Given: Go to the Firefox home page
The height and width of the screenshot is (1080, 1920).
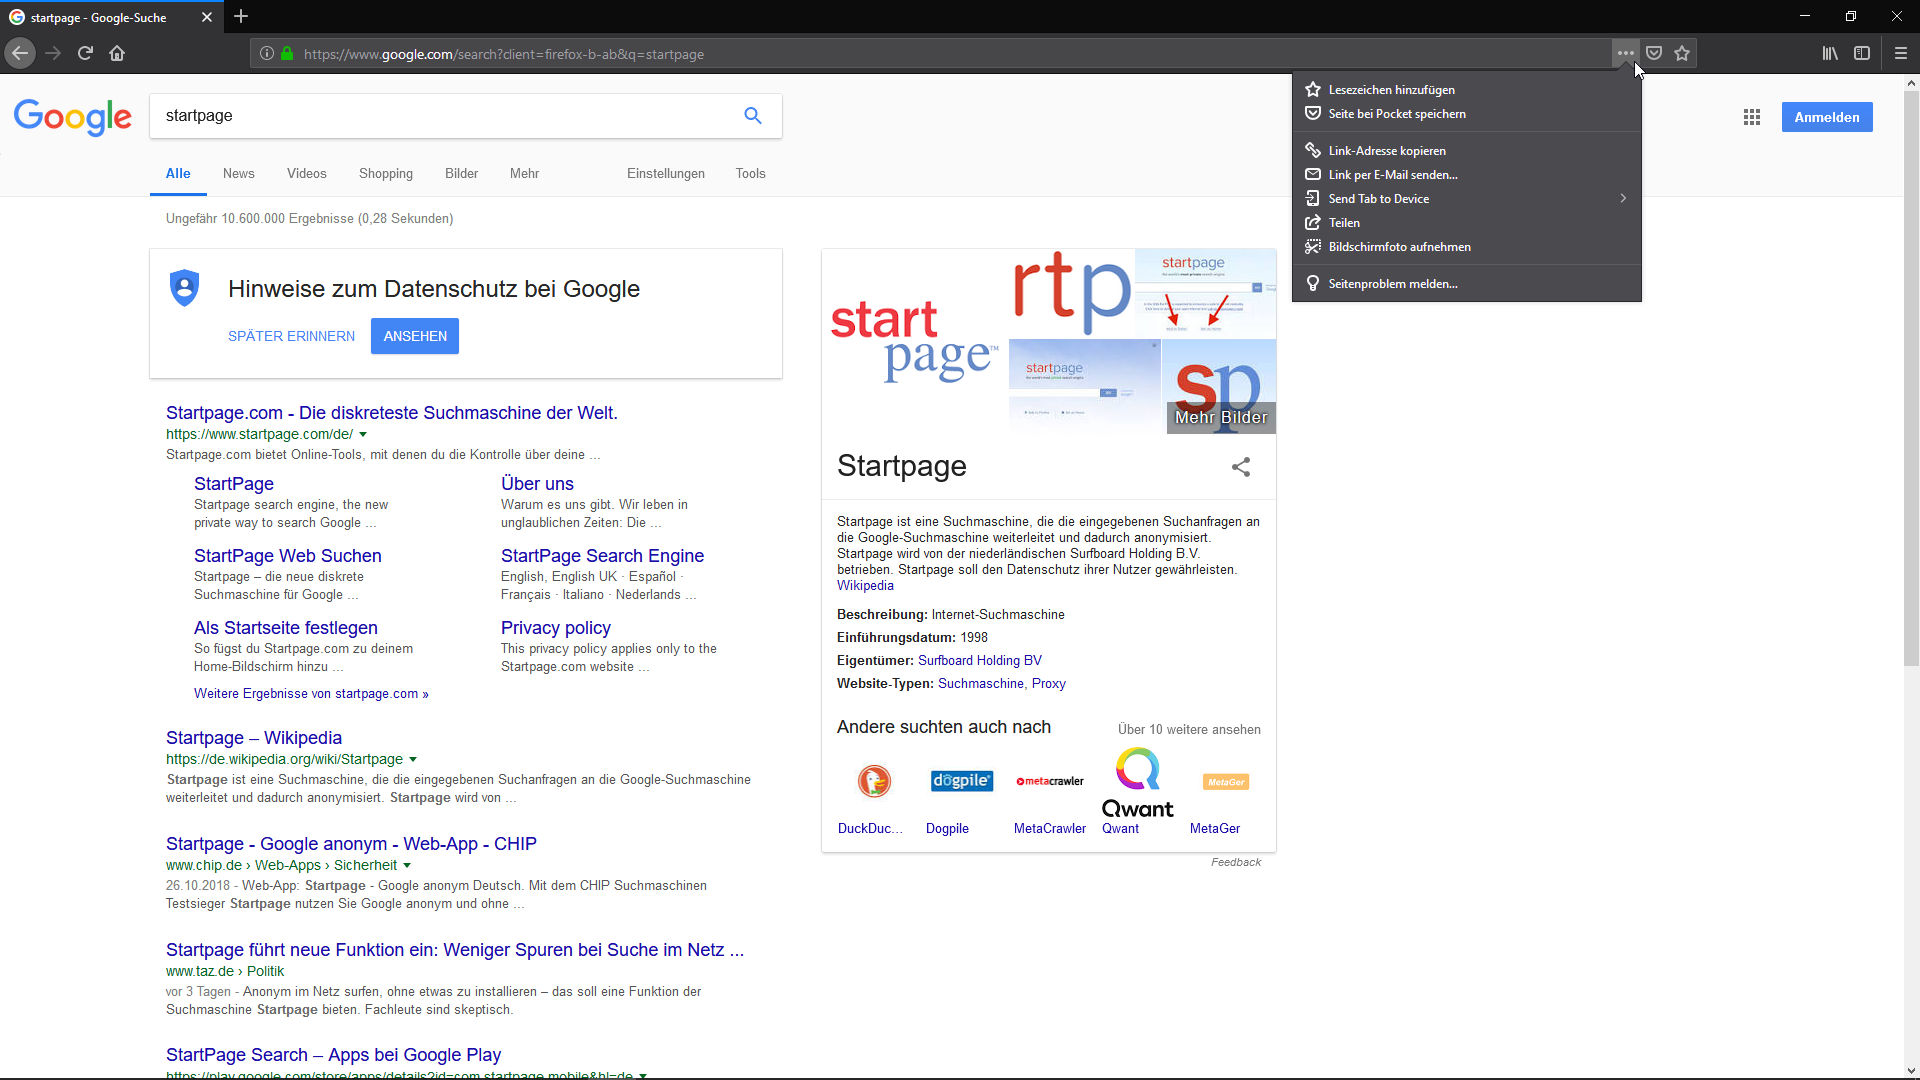Looking at the screenshot, I should (117, 53).
